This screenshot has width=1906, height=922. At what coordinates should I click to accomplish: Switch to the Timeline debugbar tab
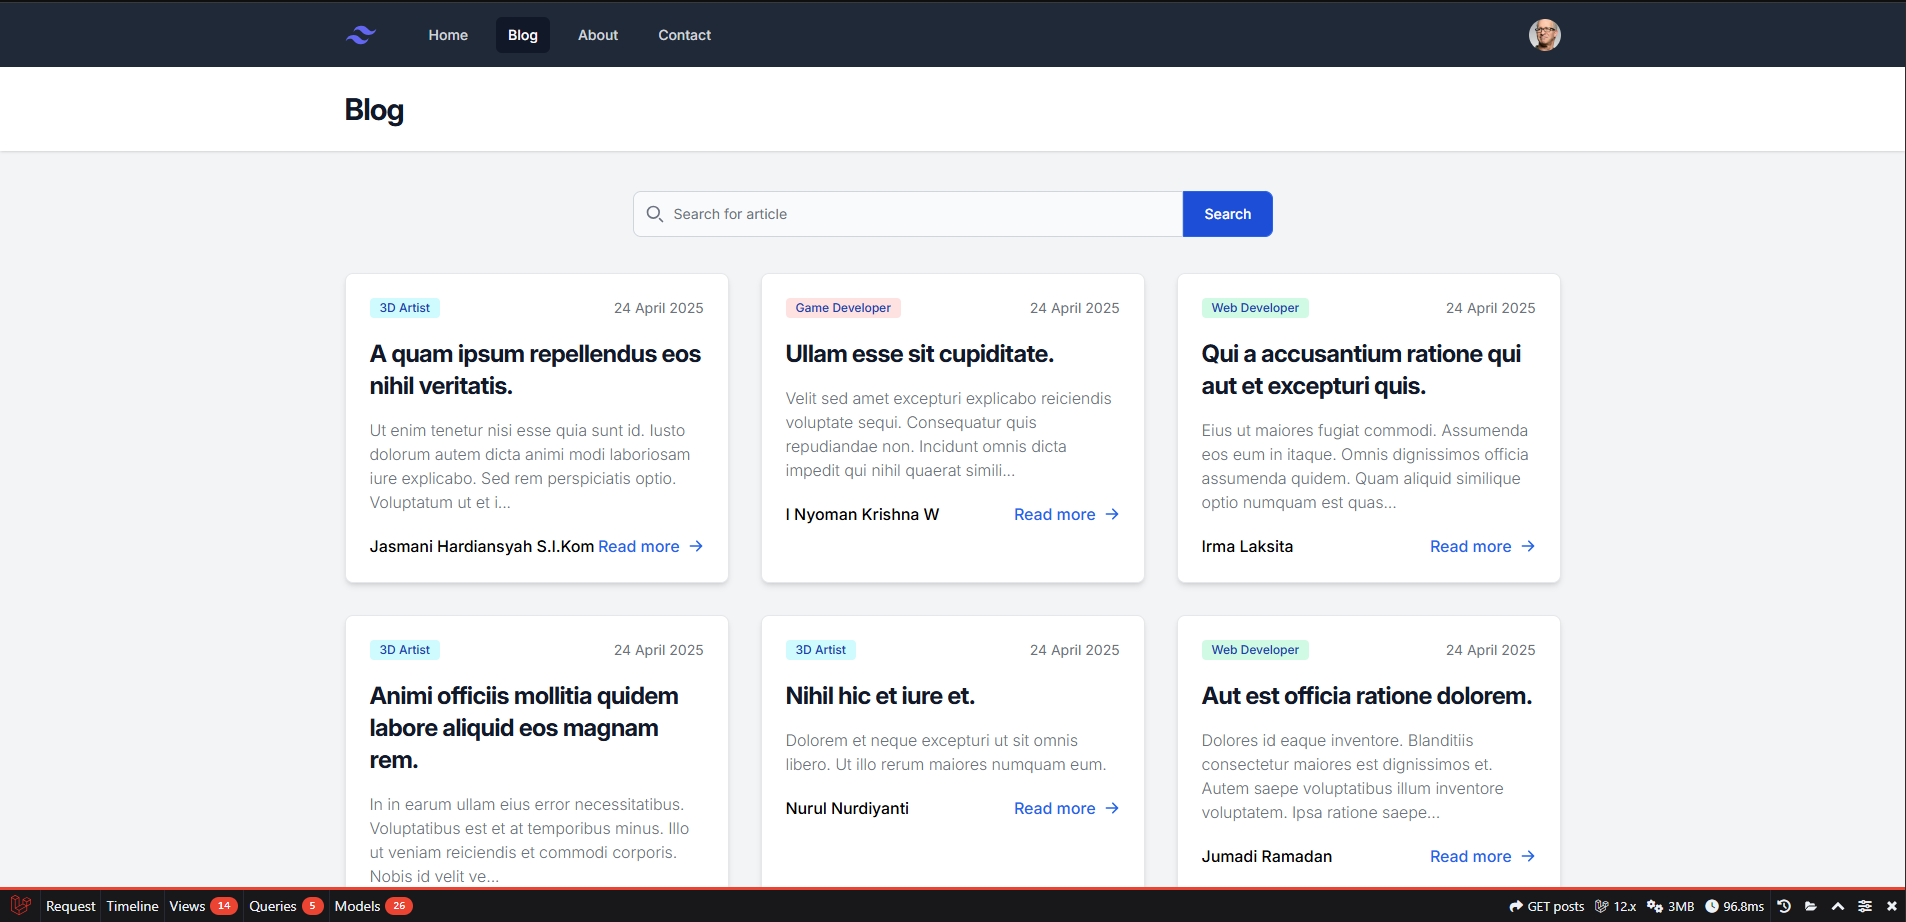132,906
